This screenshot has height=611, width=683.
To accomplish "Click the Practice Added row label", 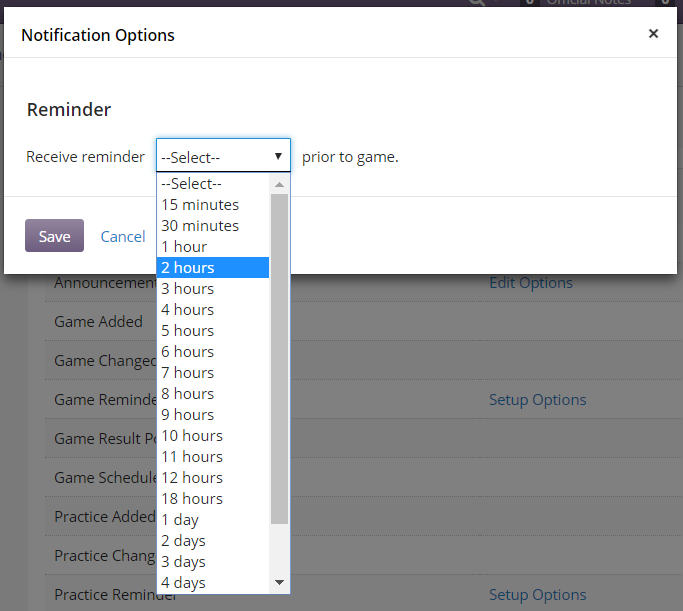I will pos(105,516).
